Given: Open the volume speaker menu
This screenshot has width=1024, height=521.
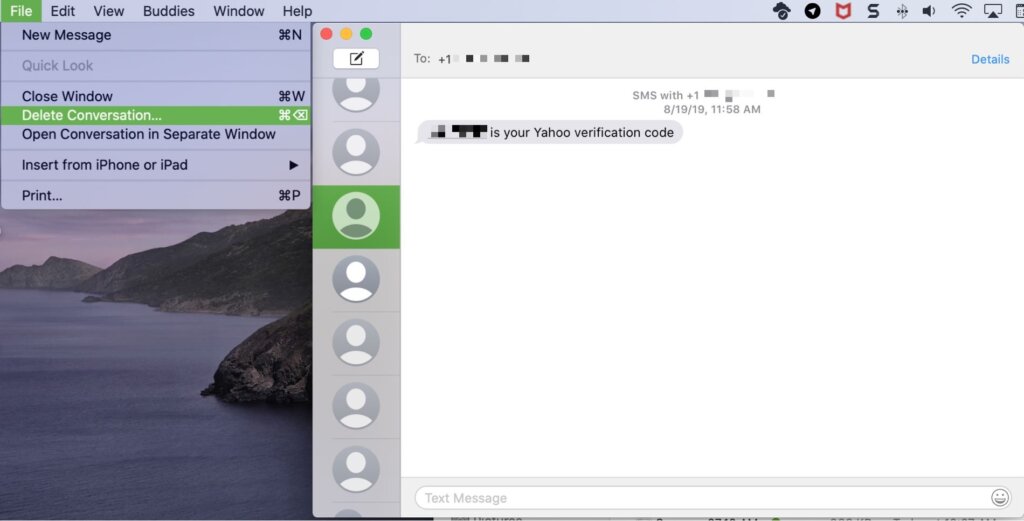Looking at the screenshot, I should (929, 10).
